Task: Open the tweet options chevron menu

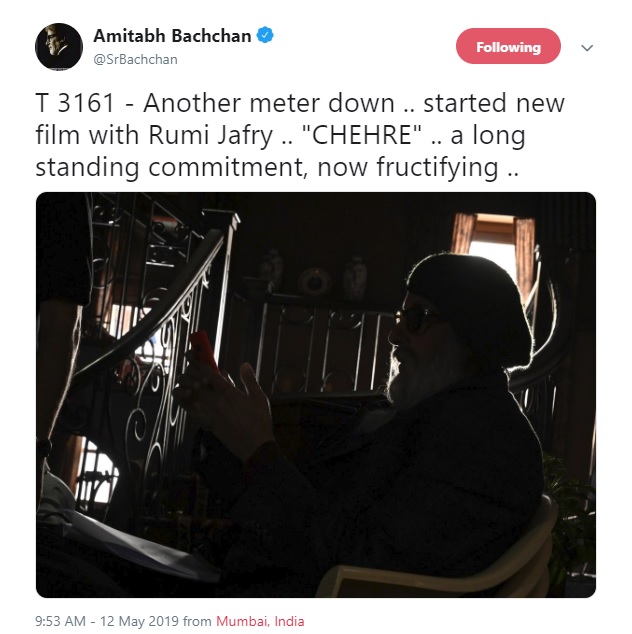Action: (587, 48)
